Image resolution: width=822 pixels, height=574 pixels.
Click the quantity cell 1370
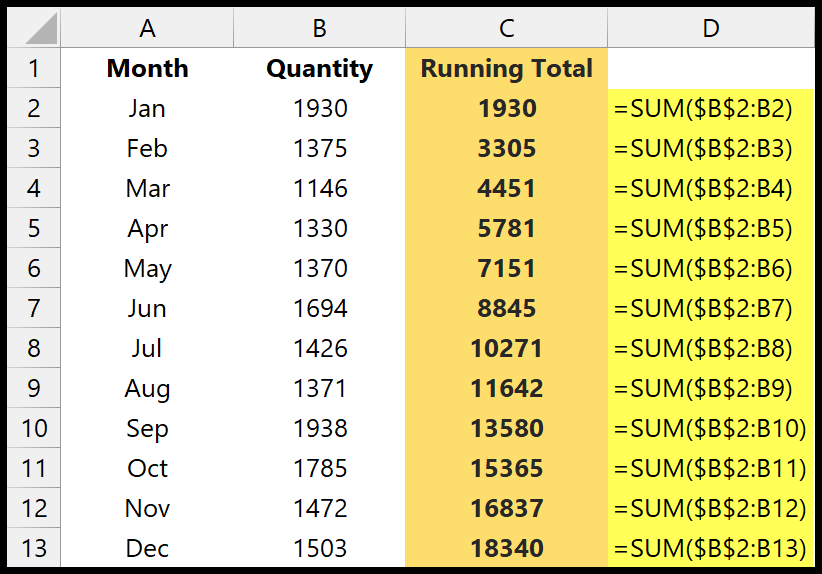(x=319, y=268)
